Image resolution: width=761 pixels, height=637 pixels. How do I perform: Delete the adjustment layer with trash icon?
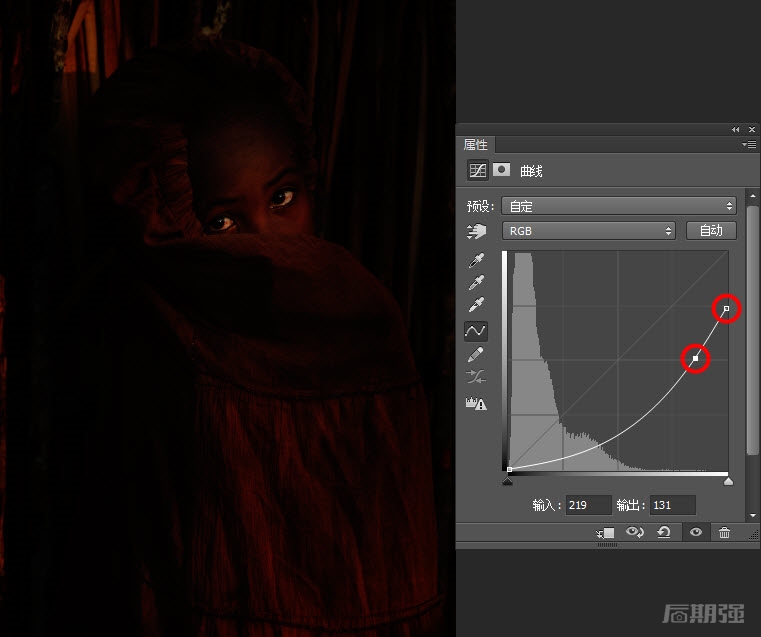[724, 532]
